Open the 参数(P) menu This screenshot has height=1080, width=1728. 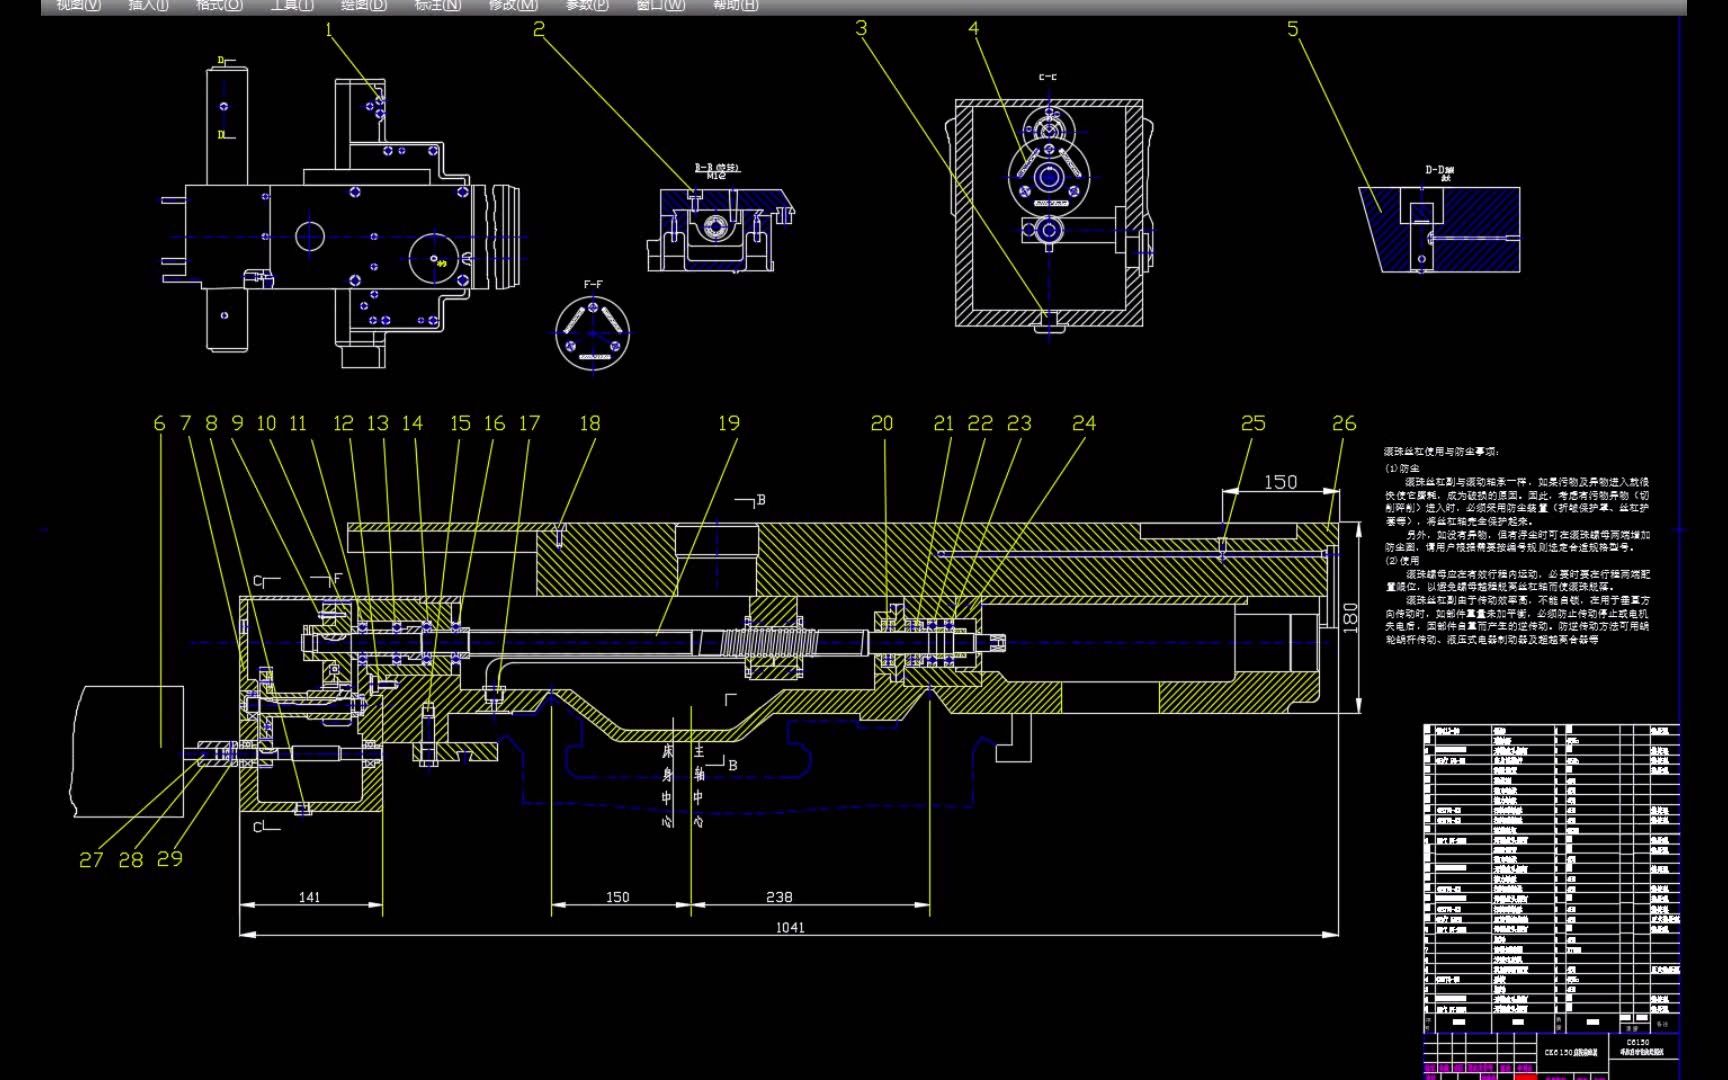point(587,5)
